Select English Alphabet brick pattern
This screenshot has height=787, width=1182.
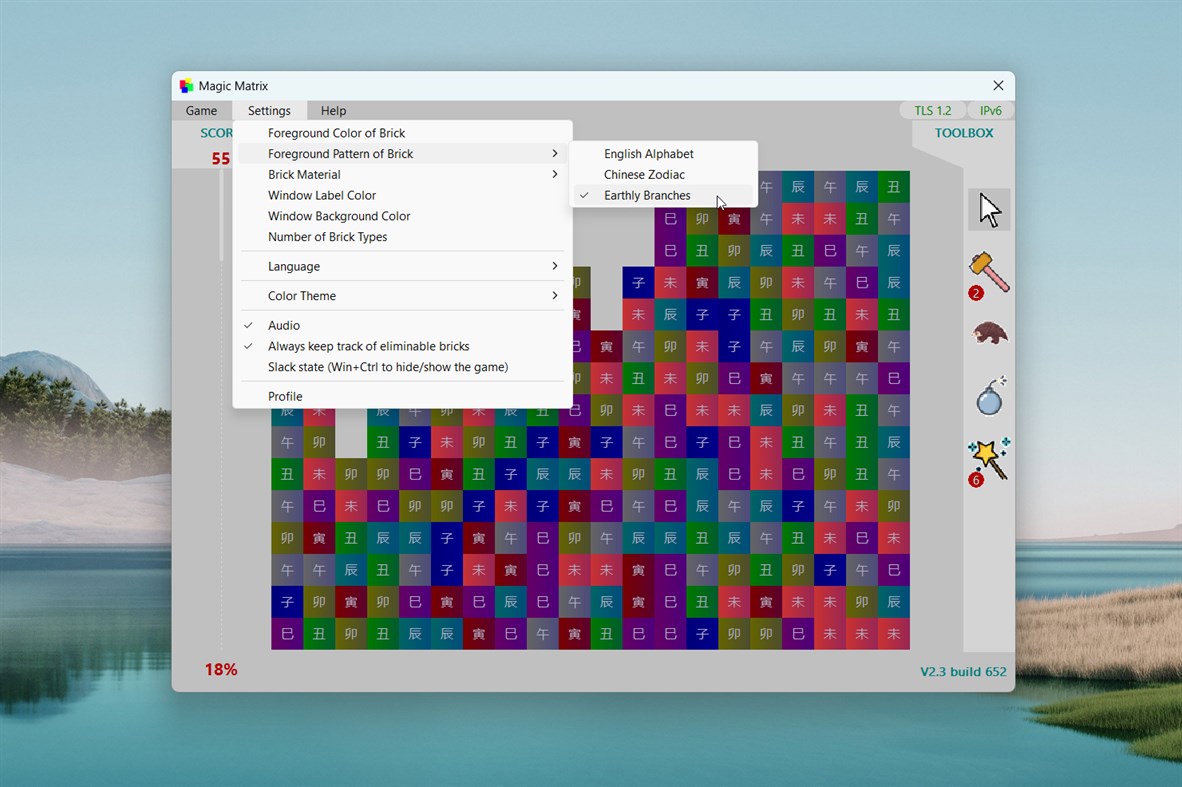[648, 153]
